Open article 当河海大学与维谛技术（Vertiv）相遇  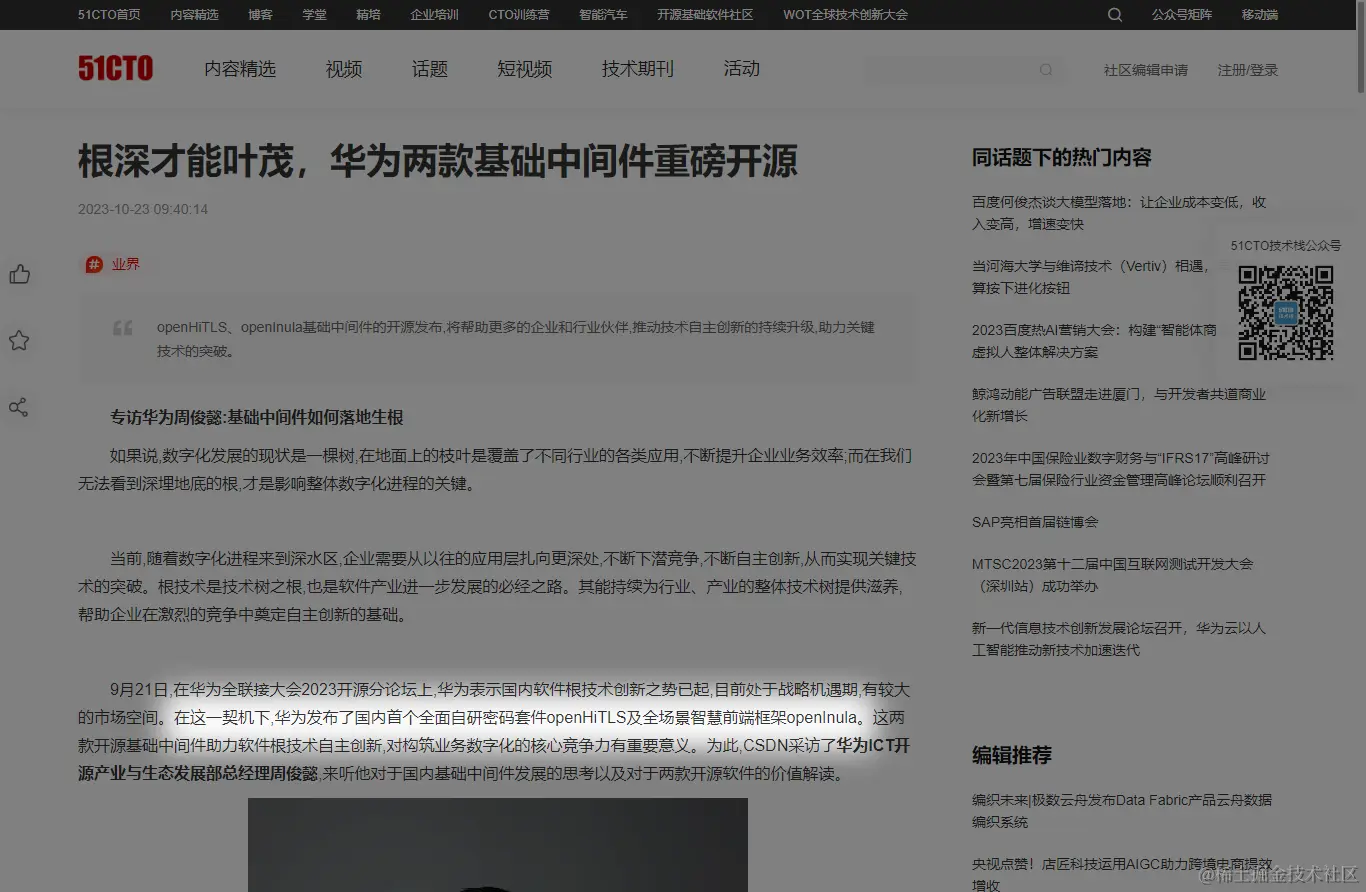point(1091,277)
